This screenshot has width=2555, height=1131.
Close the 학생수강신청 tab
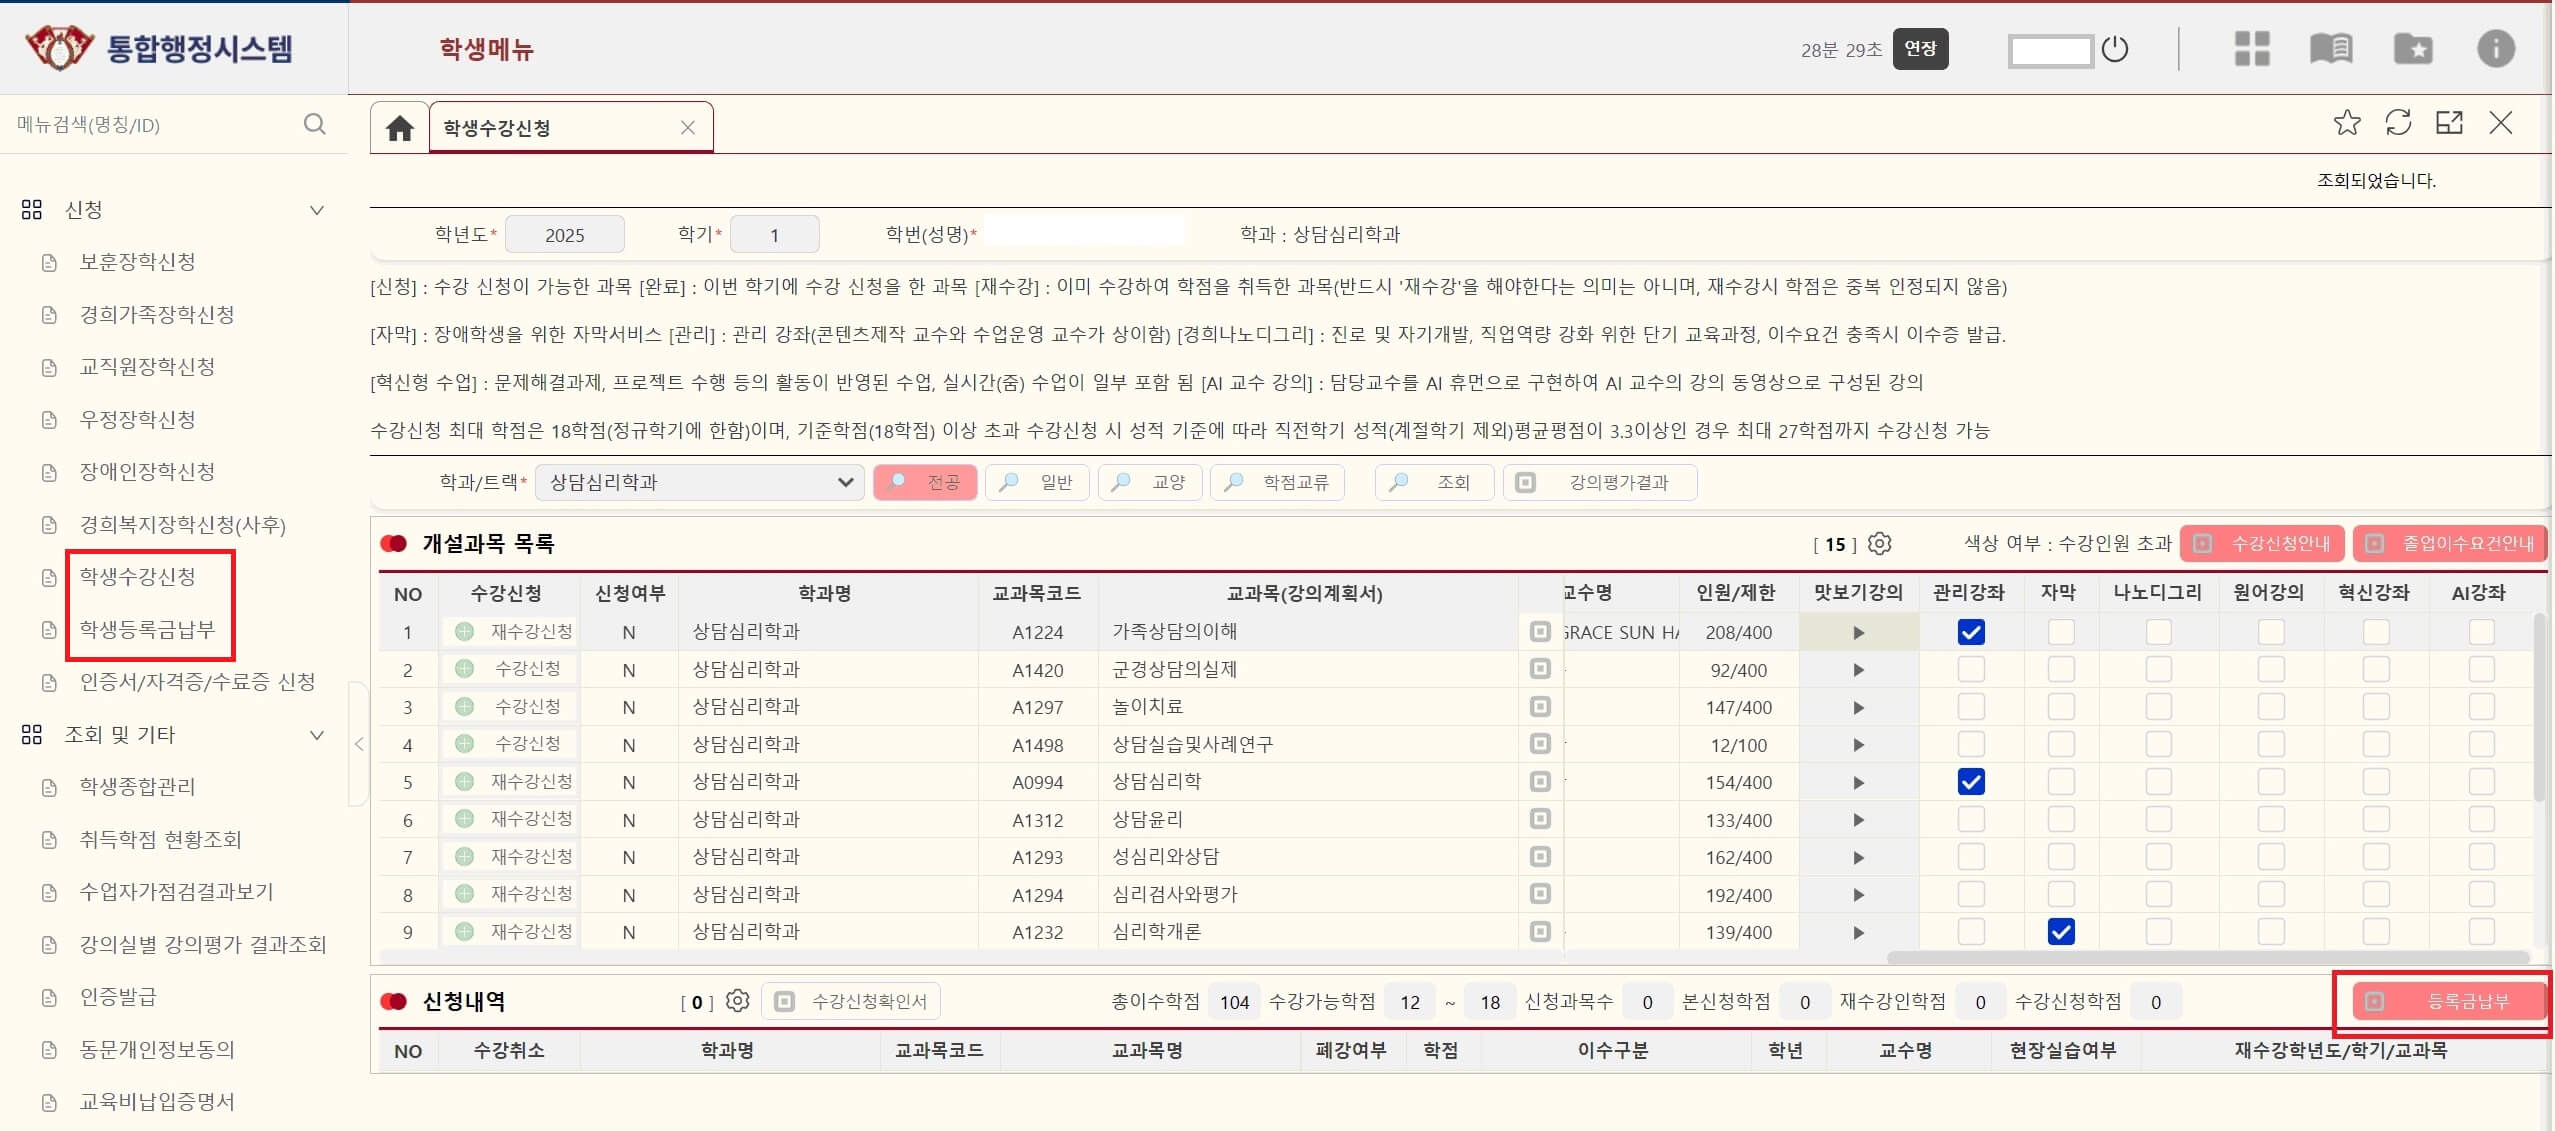pos(688,128)
